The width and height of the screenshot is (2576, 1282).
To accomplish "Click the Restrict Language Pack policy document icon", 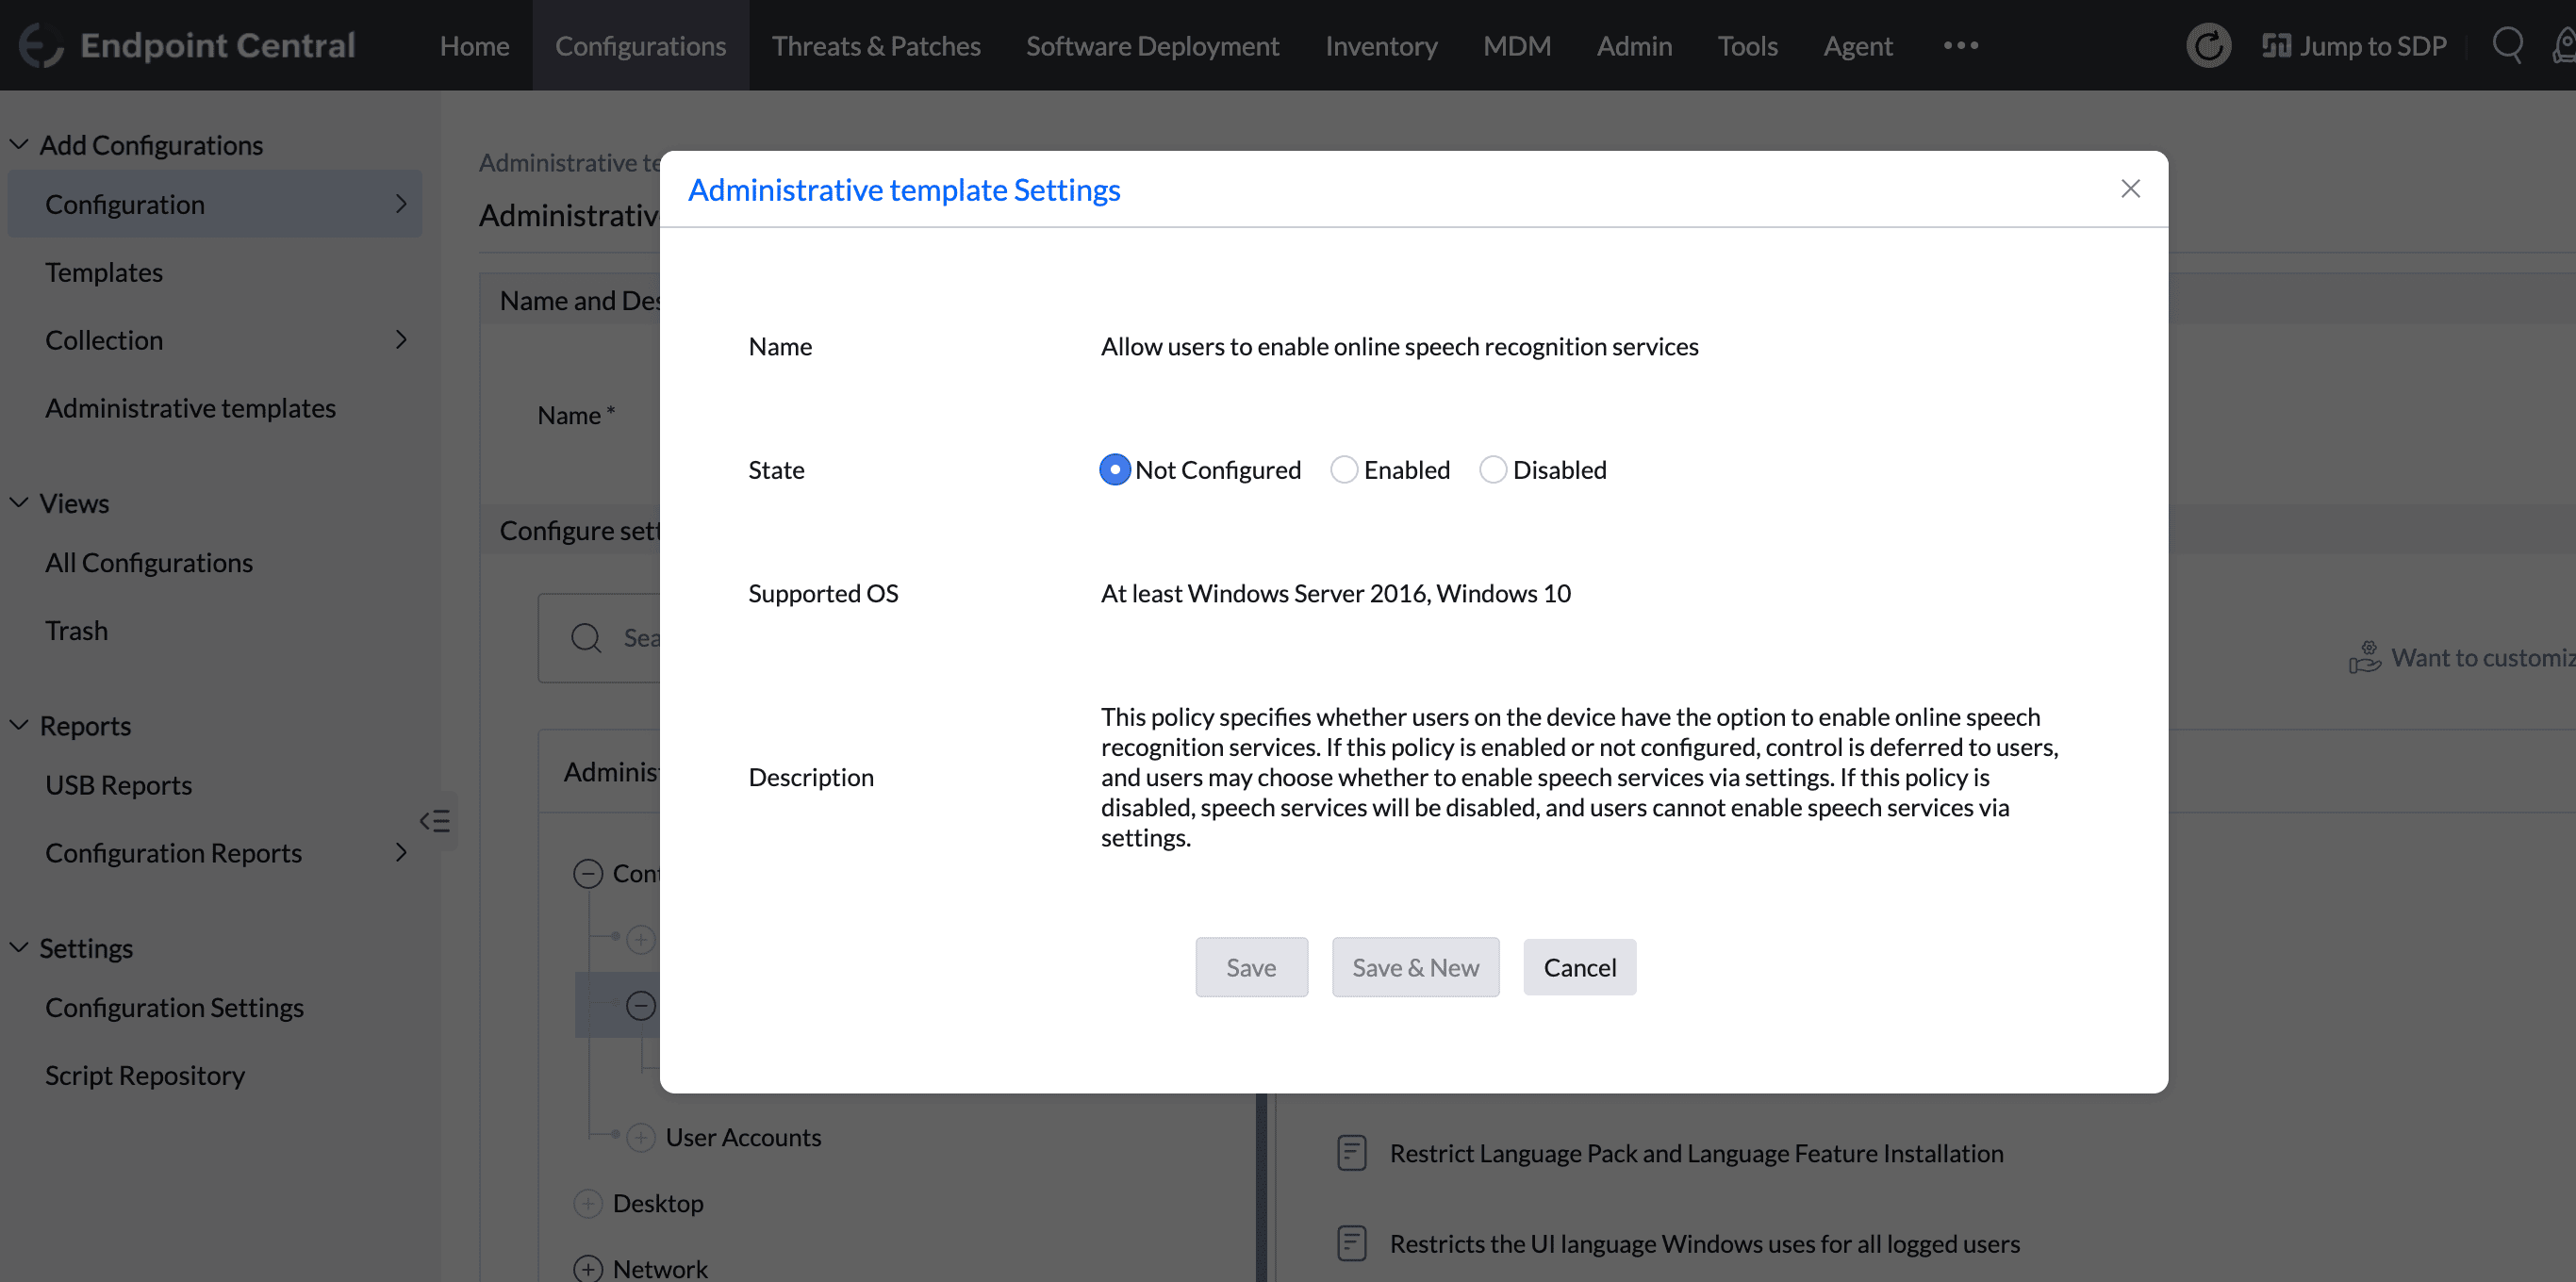I will (1351, 1152).
